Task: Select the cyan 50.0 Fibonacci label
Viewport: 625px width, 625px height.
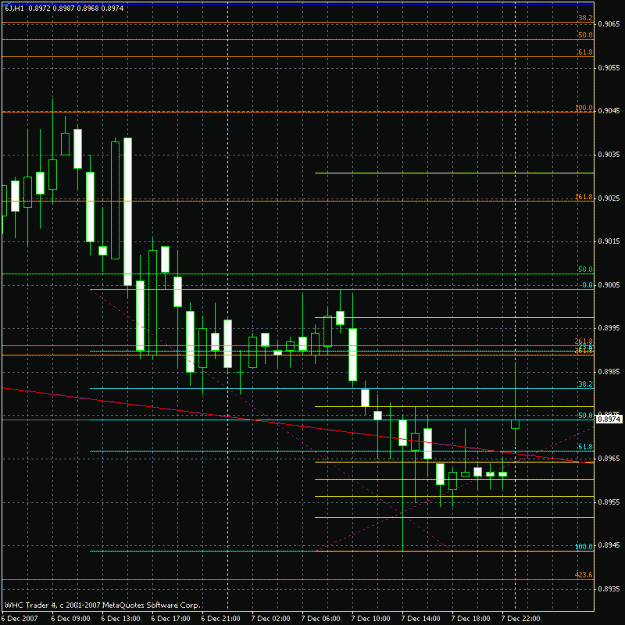Action: pos(585,415)
